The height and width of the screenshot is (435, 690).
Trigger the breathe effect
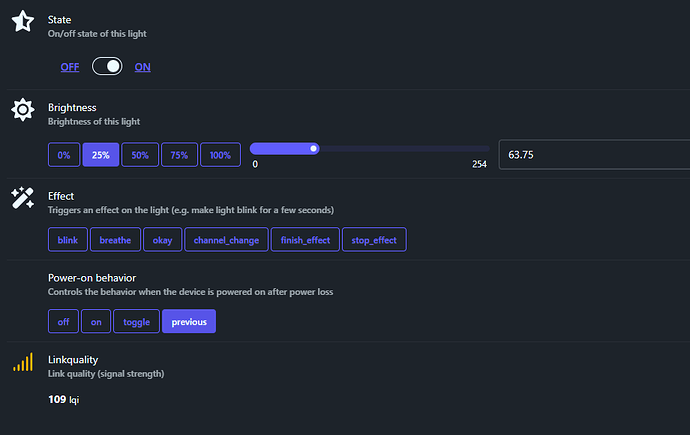click(115, 240)
